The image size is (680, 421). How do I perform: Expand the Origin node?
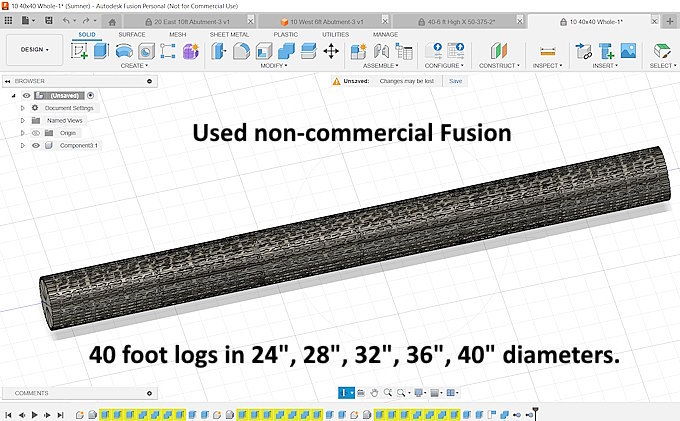click(23, 133)
